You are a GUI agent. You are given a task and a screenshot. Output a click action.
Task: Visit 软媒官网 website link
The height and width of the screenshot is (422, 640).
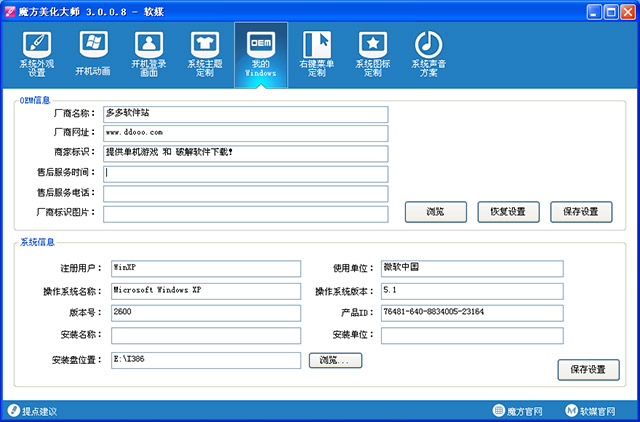point(590,411)
